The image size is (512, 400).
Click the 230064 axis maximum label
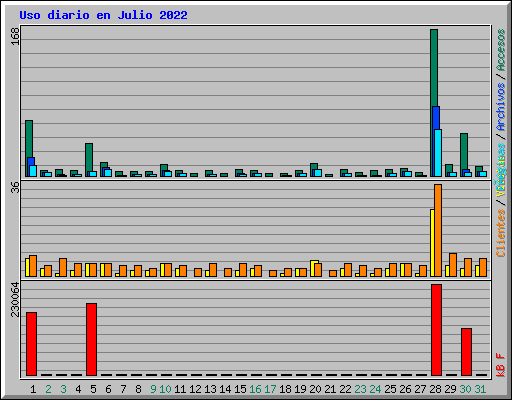coord(15,299)
